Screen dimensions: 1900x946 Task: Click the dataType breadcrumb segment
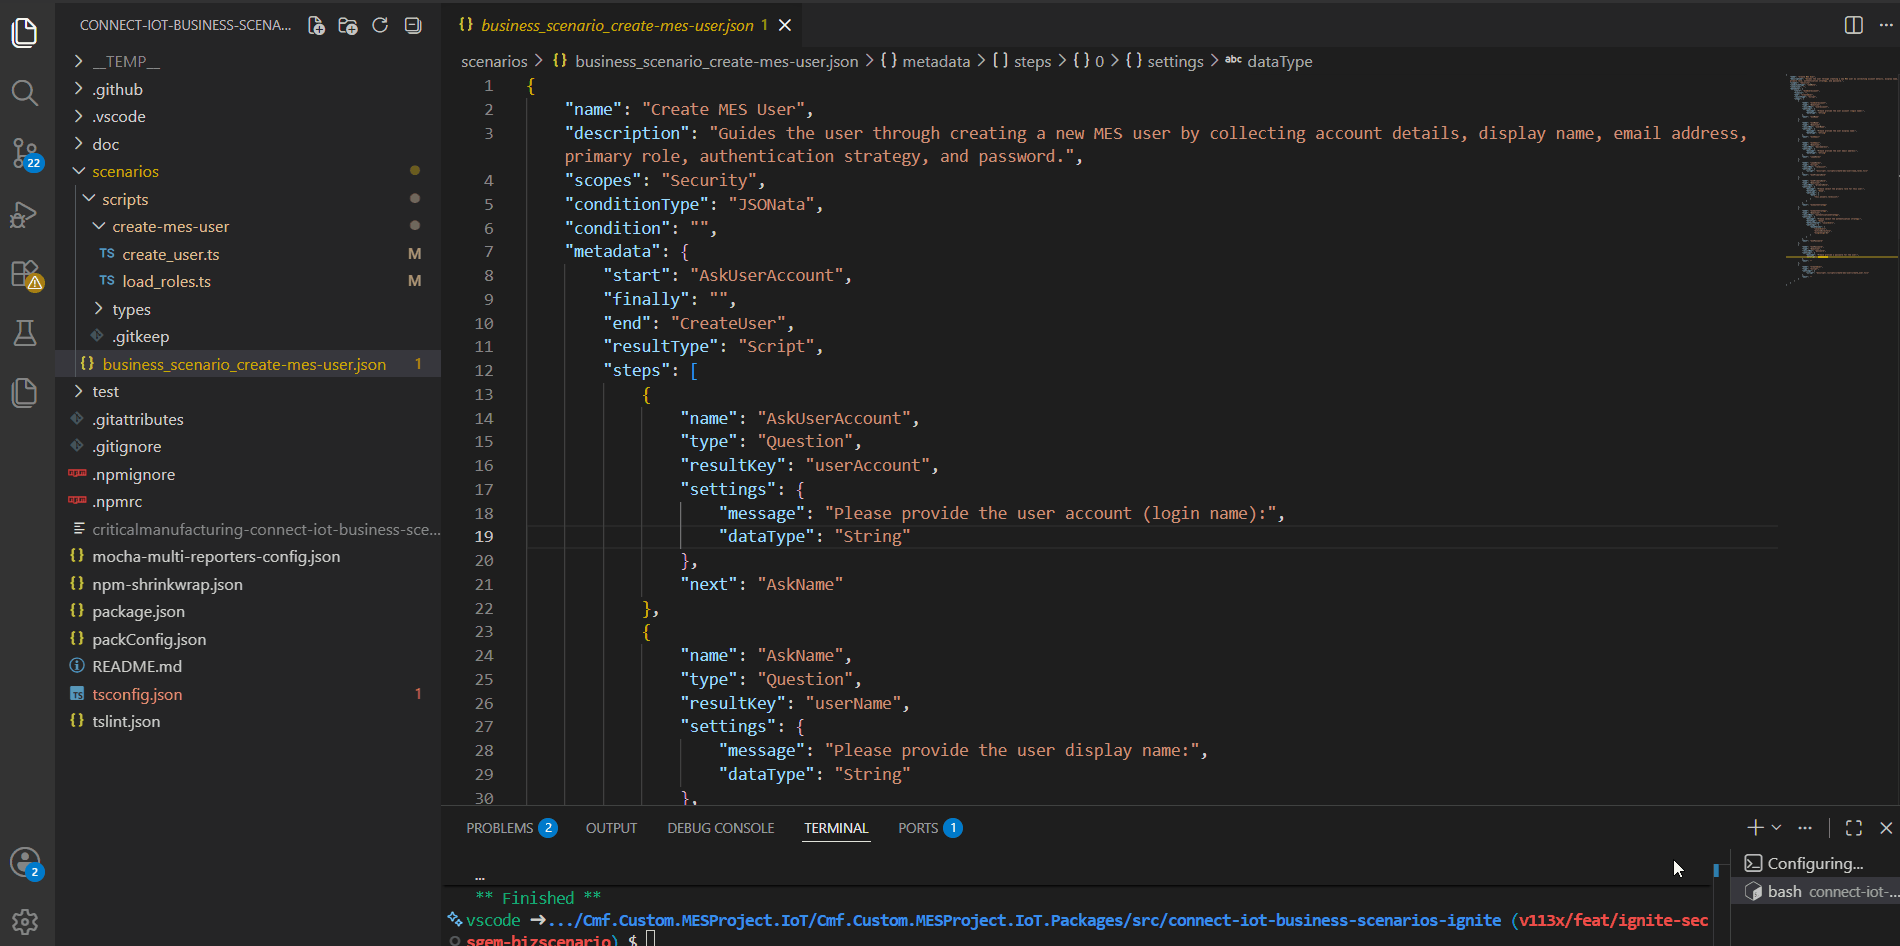[1268, 62]
